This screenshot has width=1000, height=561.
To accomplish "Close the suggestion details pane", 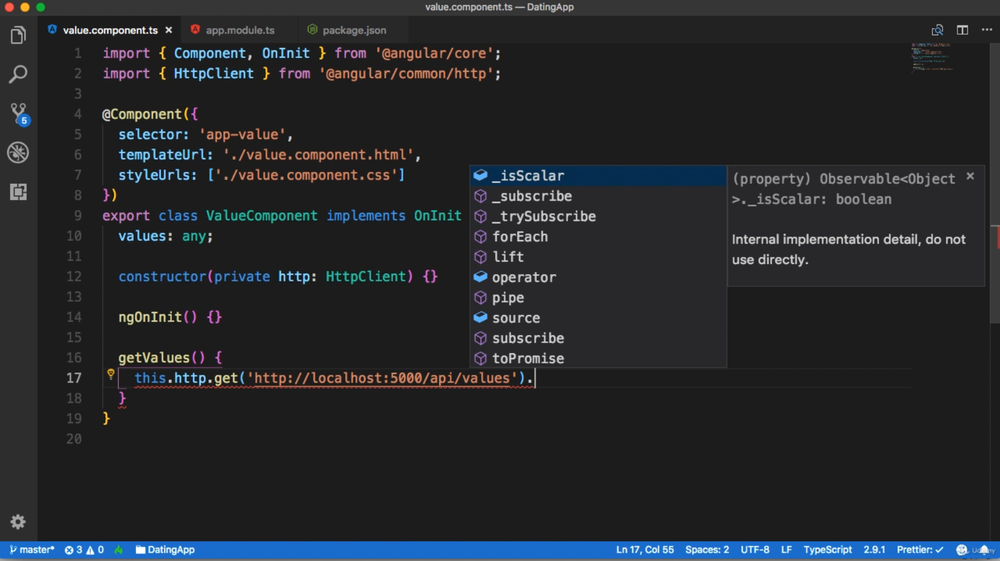I will (970, 177).
